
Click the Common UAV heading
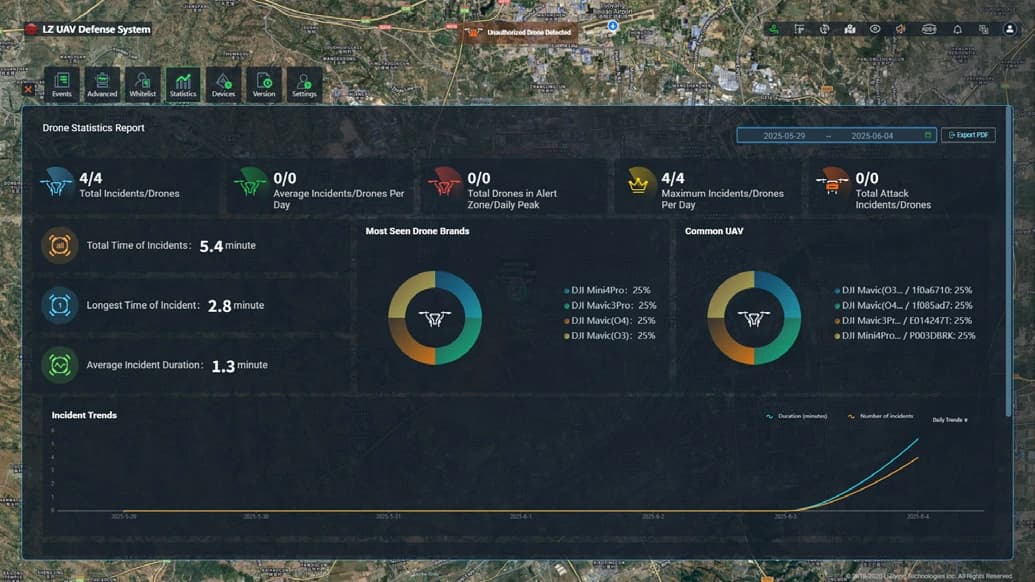(x=714, y=231)
